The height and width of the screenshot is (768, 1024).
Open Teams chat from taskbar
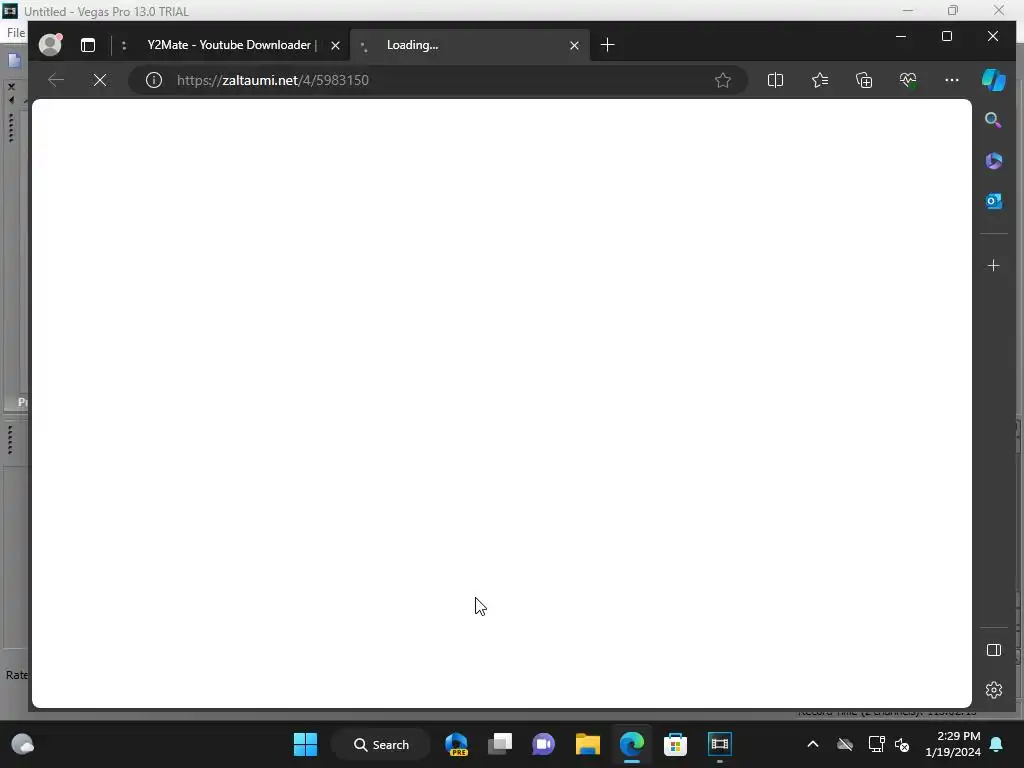click(543, 744)
